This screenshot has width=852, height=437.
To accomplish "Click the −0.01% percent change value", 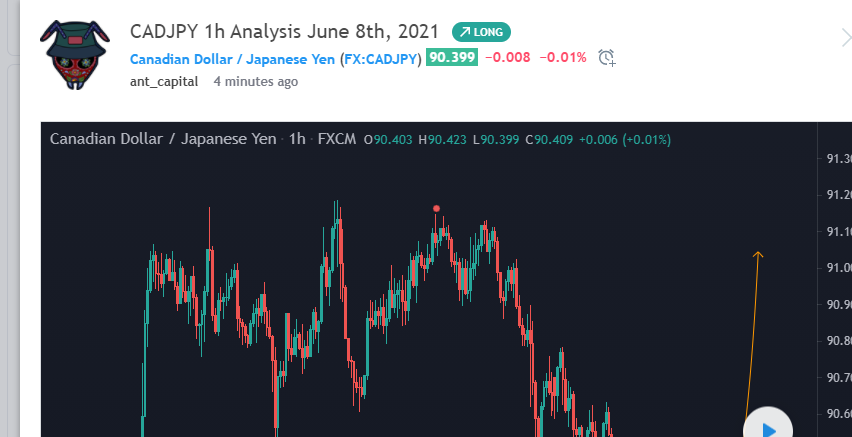I will (x=563, y=58).
